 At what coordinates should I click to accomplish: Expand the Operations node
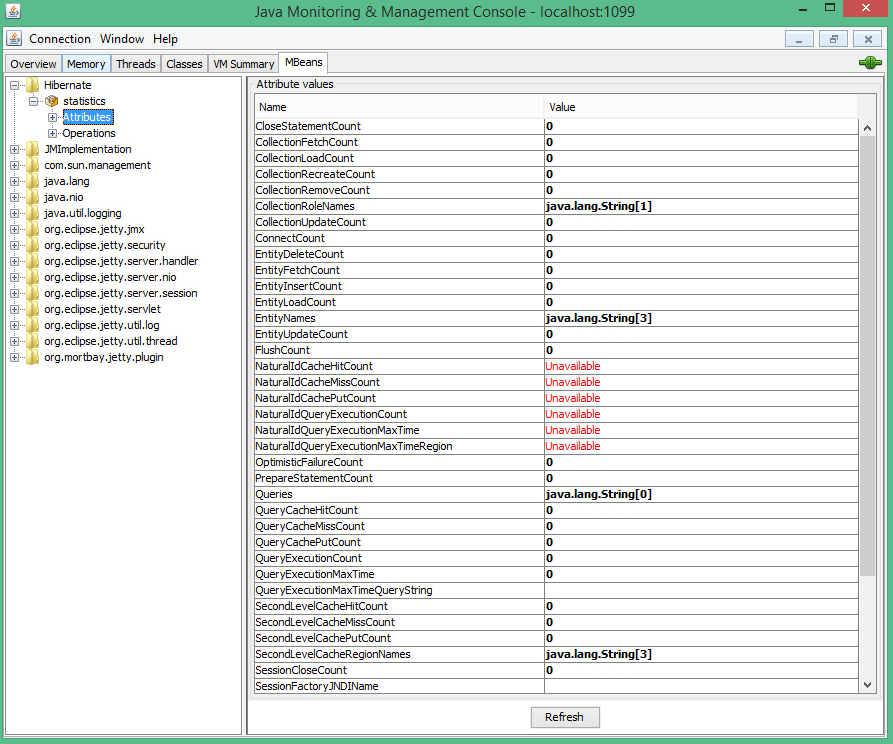[52, 133]
